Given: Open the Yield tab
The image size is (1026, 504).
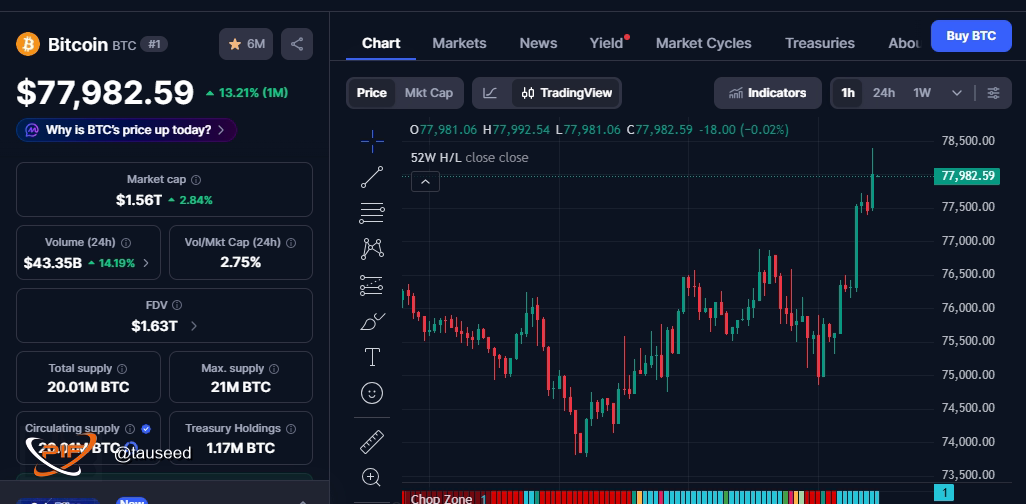Looking at the screenshot, I should [607, 43].
